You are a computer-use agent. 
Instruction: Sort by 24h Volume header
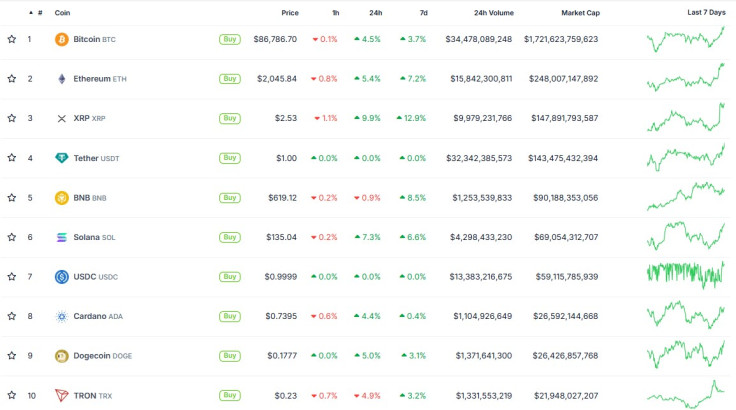[x=493, y=13]
